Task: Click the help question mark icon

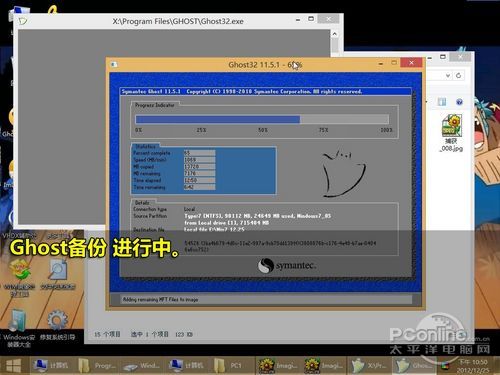Action: click(459, 102)
